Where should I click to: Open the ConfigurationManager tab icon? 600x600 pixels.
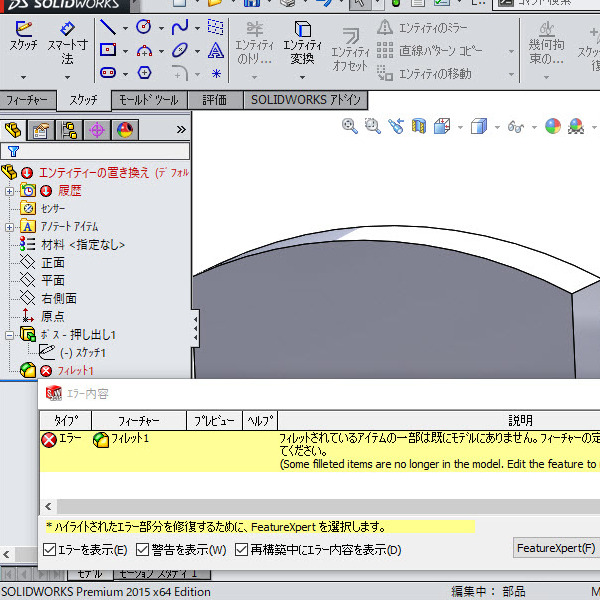(x=69, y=130)
